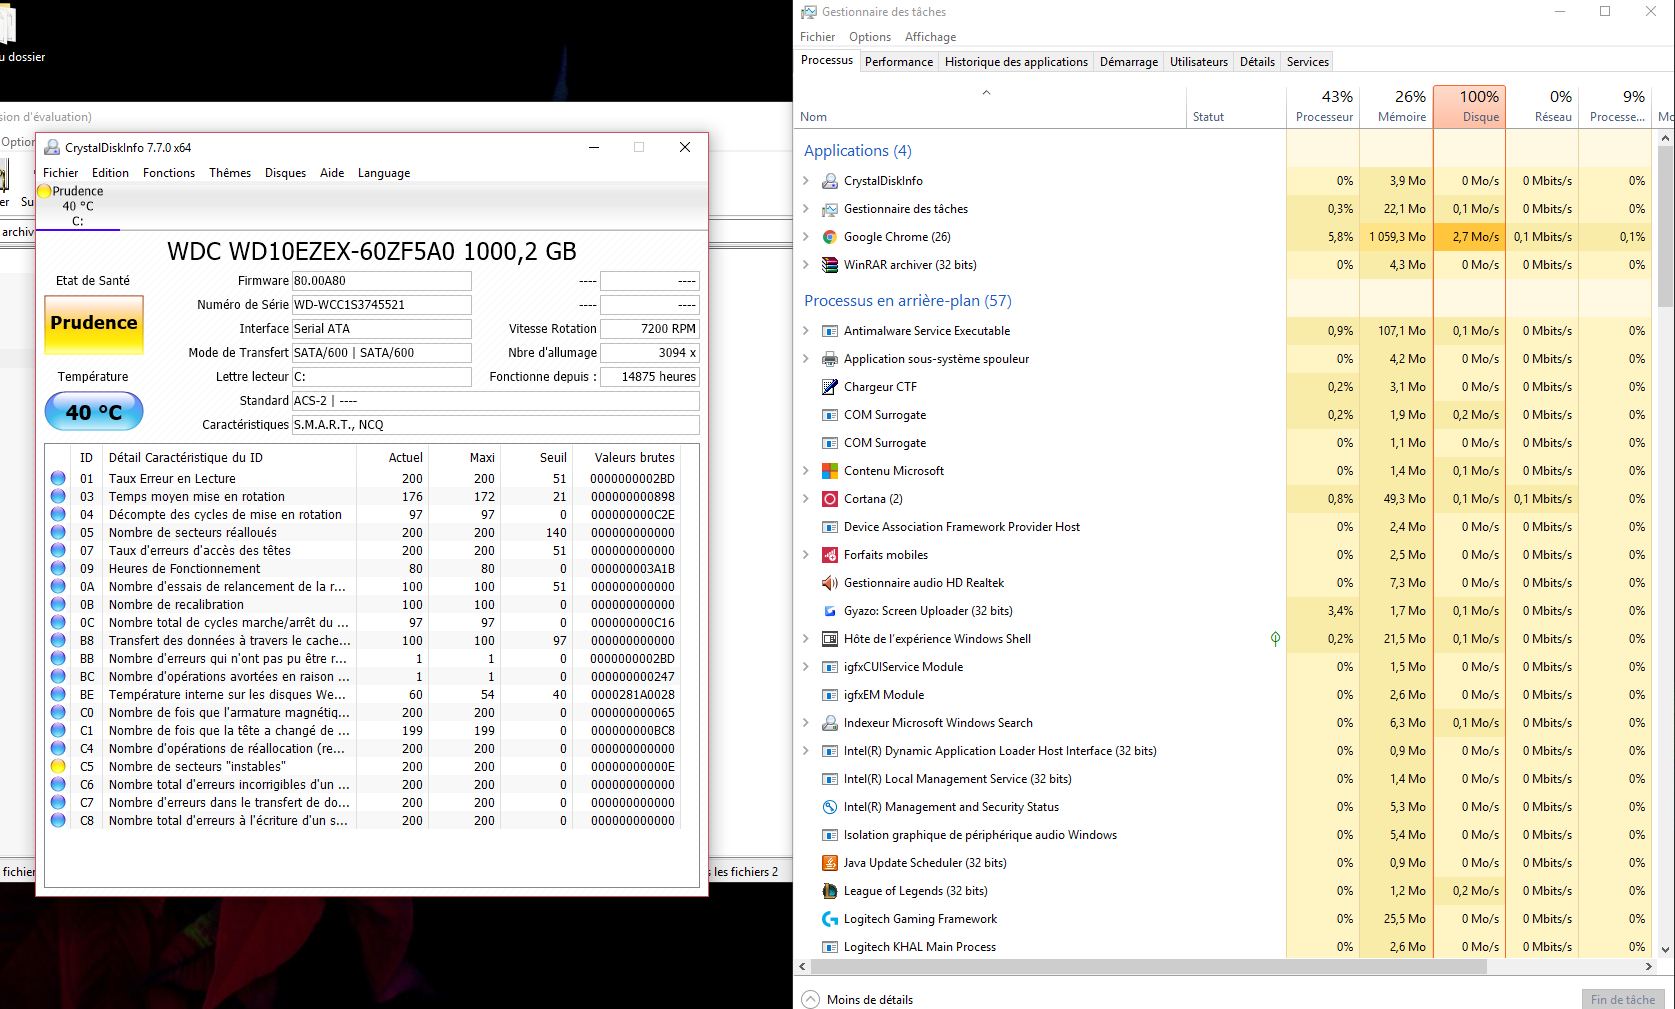Screen dimensions: 1675x1009
Task: Open the Performance tab in Task Manager
Action: pos(899,62)
